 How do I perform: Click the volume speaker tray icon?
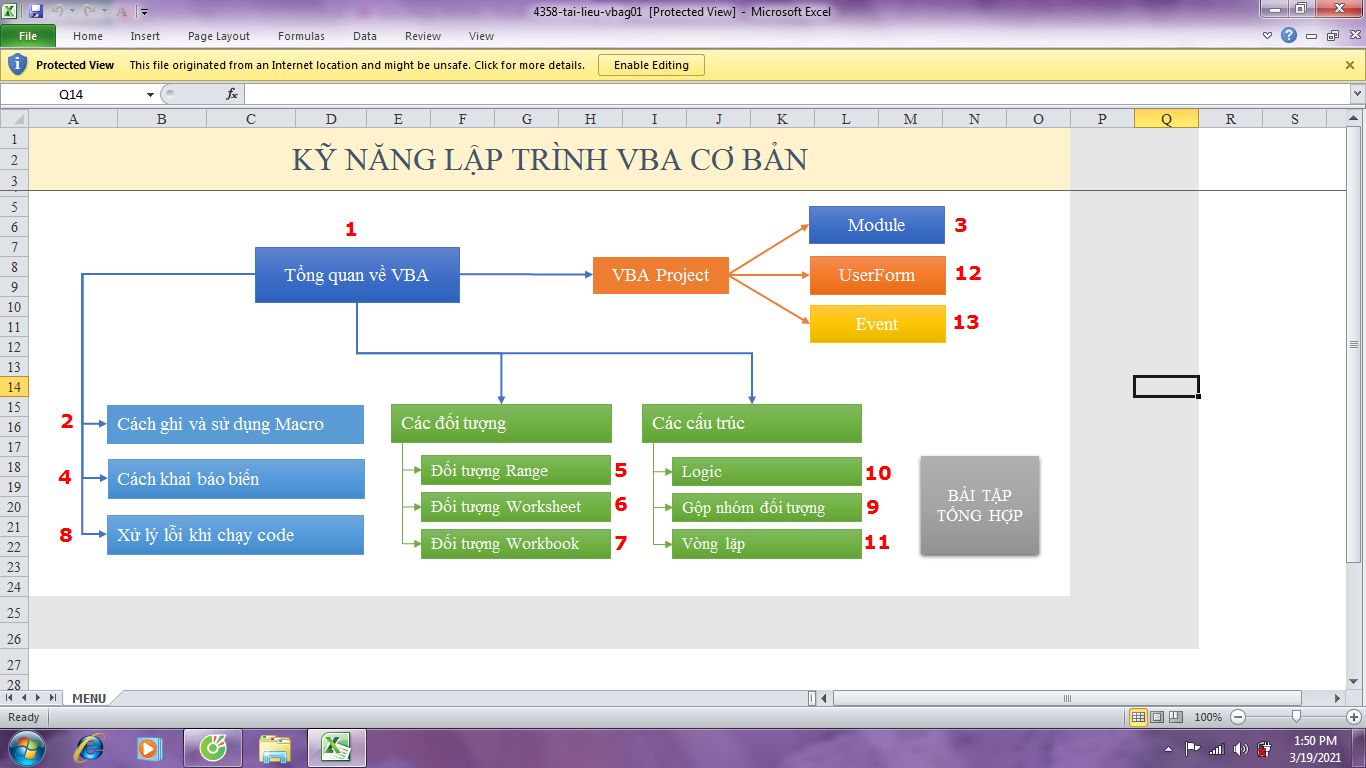tap(1241, 748)
